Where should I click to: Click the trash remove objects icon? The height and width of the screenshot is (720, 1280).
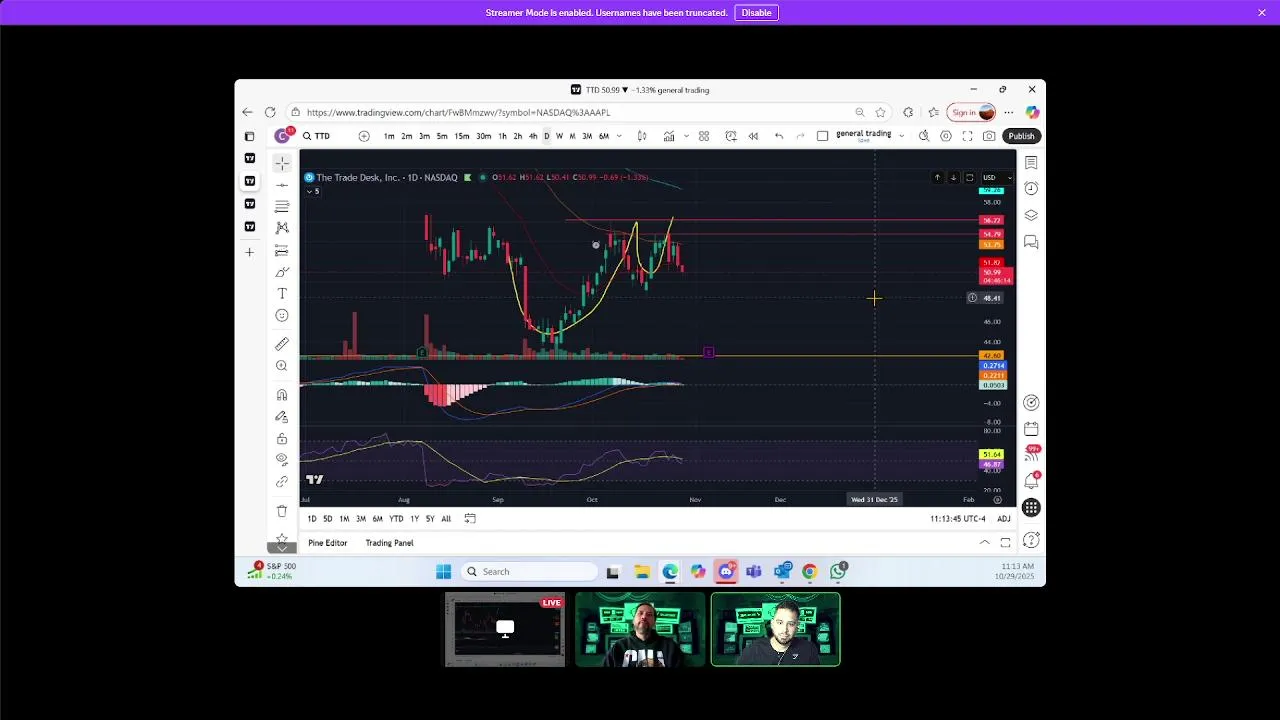click(282, 511)
